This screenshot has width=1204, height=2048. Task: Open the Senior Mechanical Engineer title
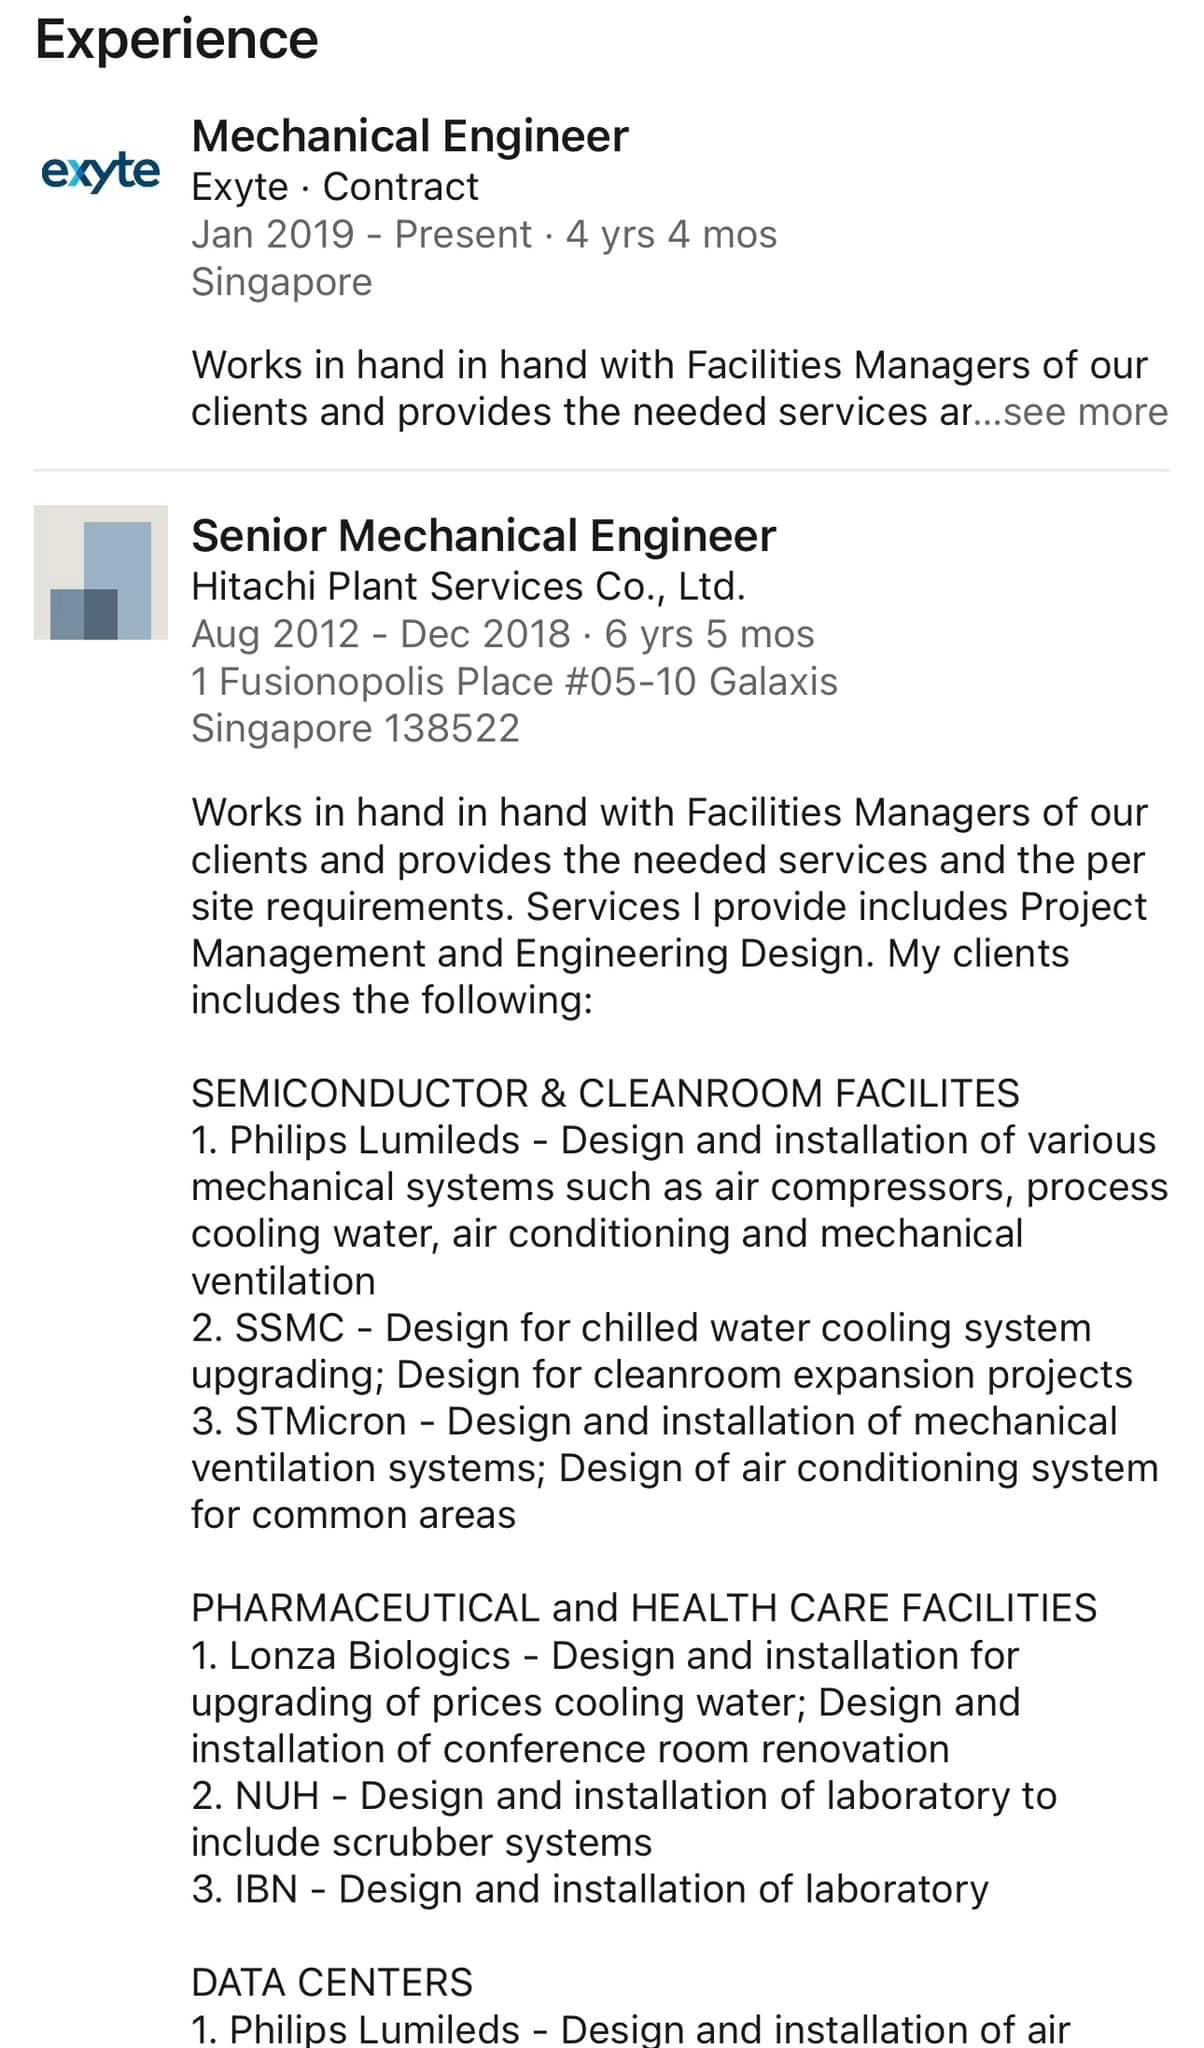coord(483,536)
